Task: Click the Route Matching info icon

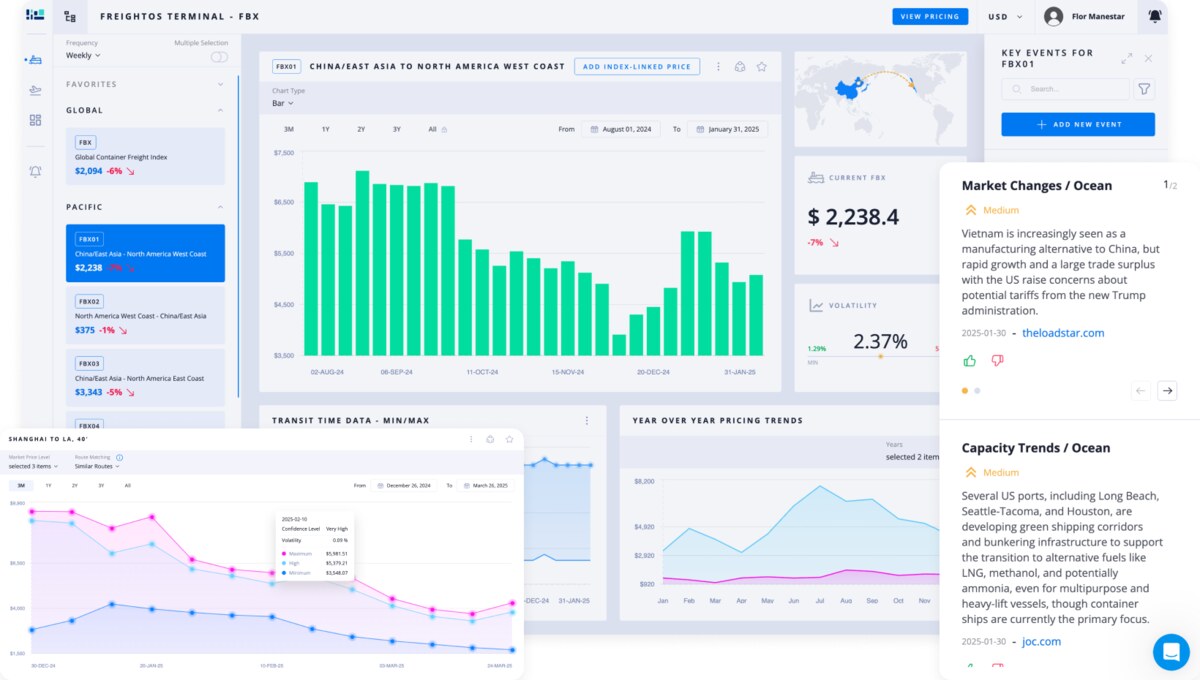Action: pyautogui.click(x=119, y=457)
